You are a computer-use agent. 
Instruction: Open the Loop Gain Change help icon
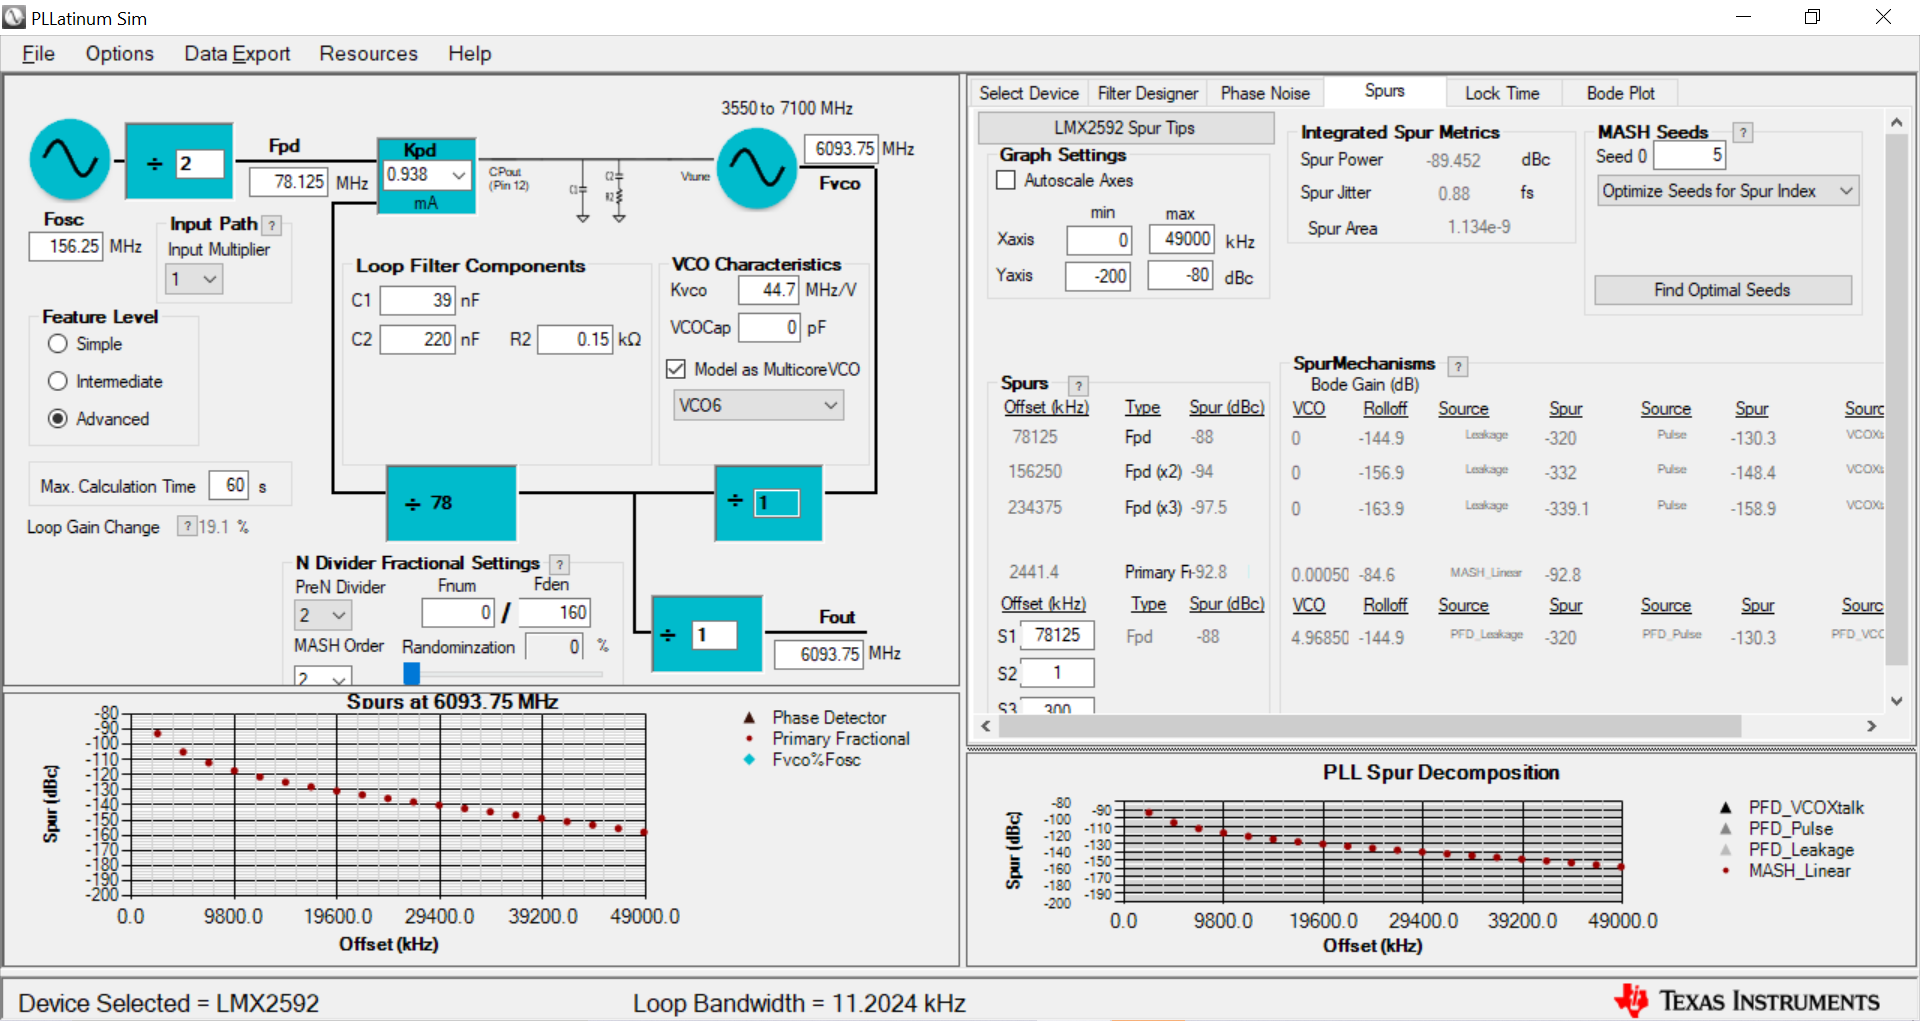186,526
